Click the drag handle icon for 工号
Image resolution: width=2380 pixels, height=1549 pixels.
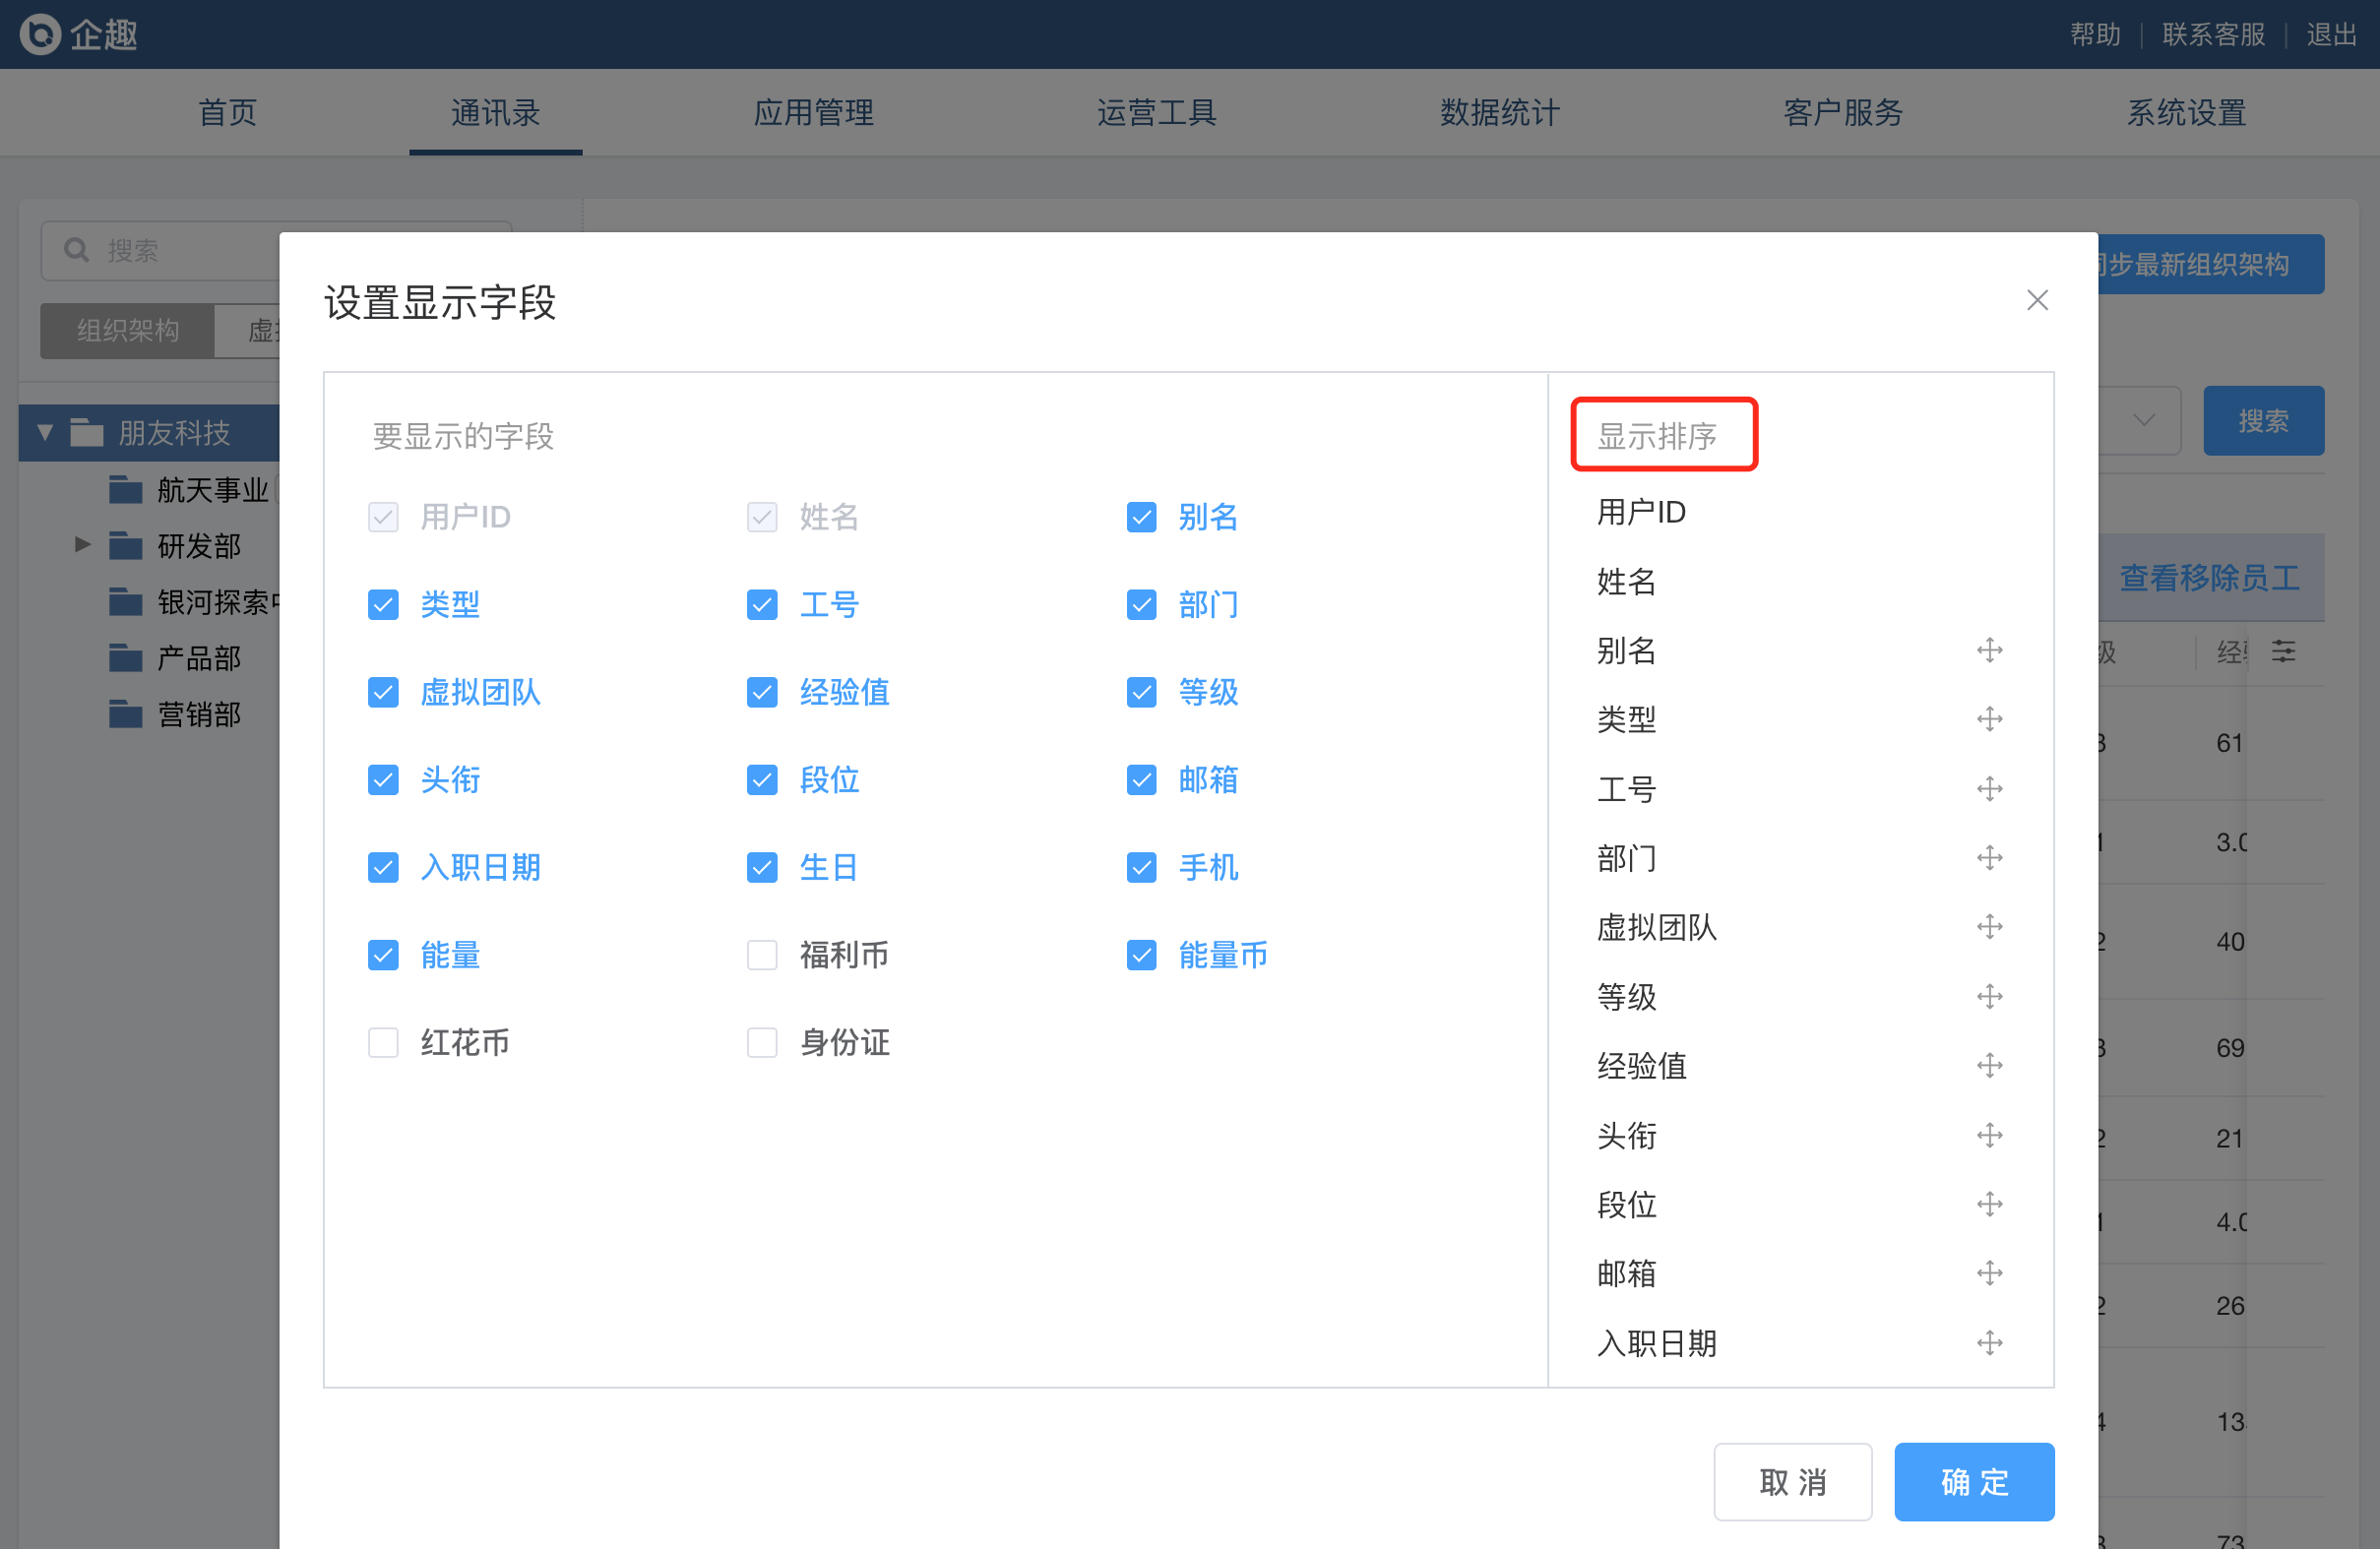point(1989,789)
